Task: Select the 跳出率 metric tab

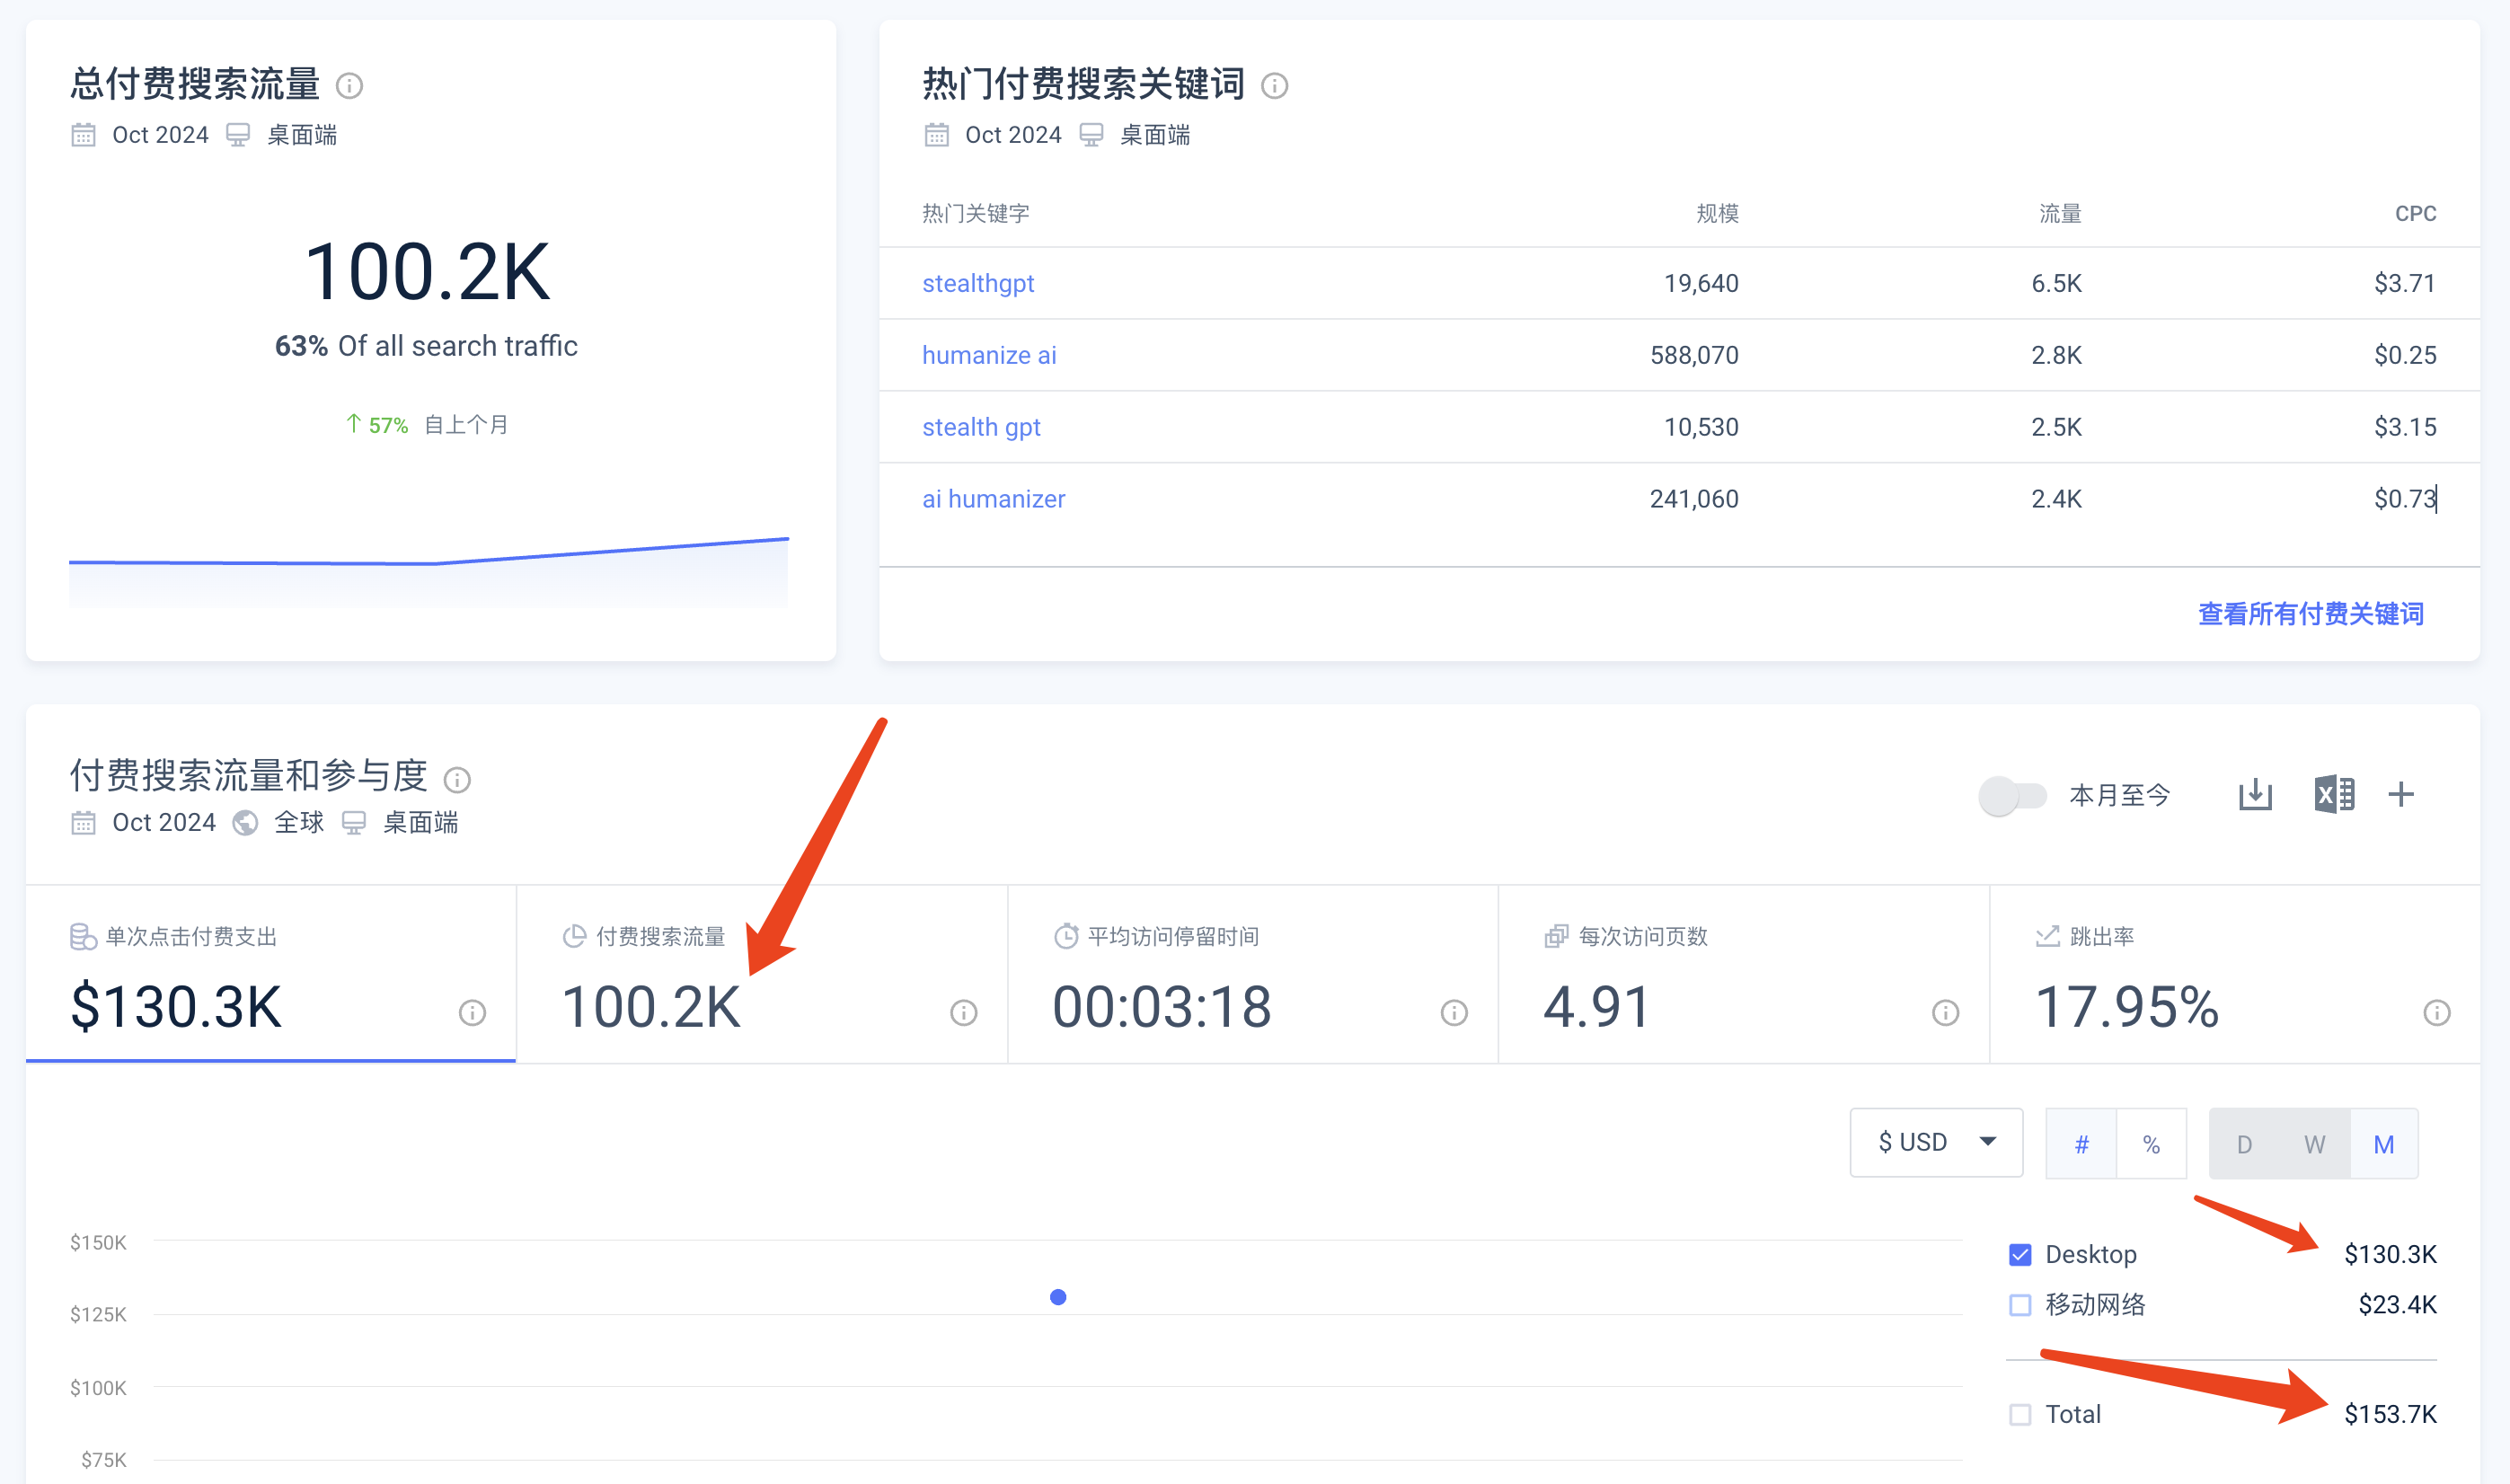Action: [2235, 974]
